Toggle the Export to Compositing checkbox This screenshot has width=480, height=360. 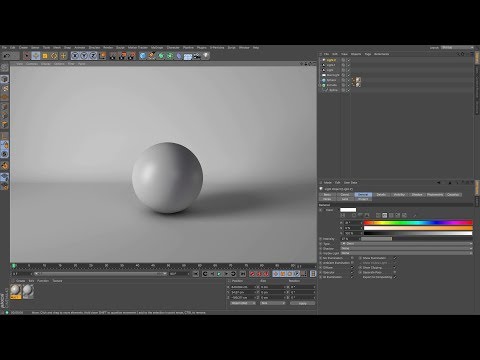click(395, 277)
